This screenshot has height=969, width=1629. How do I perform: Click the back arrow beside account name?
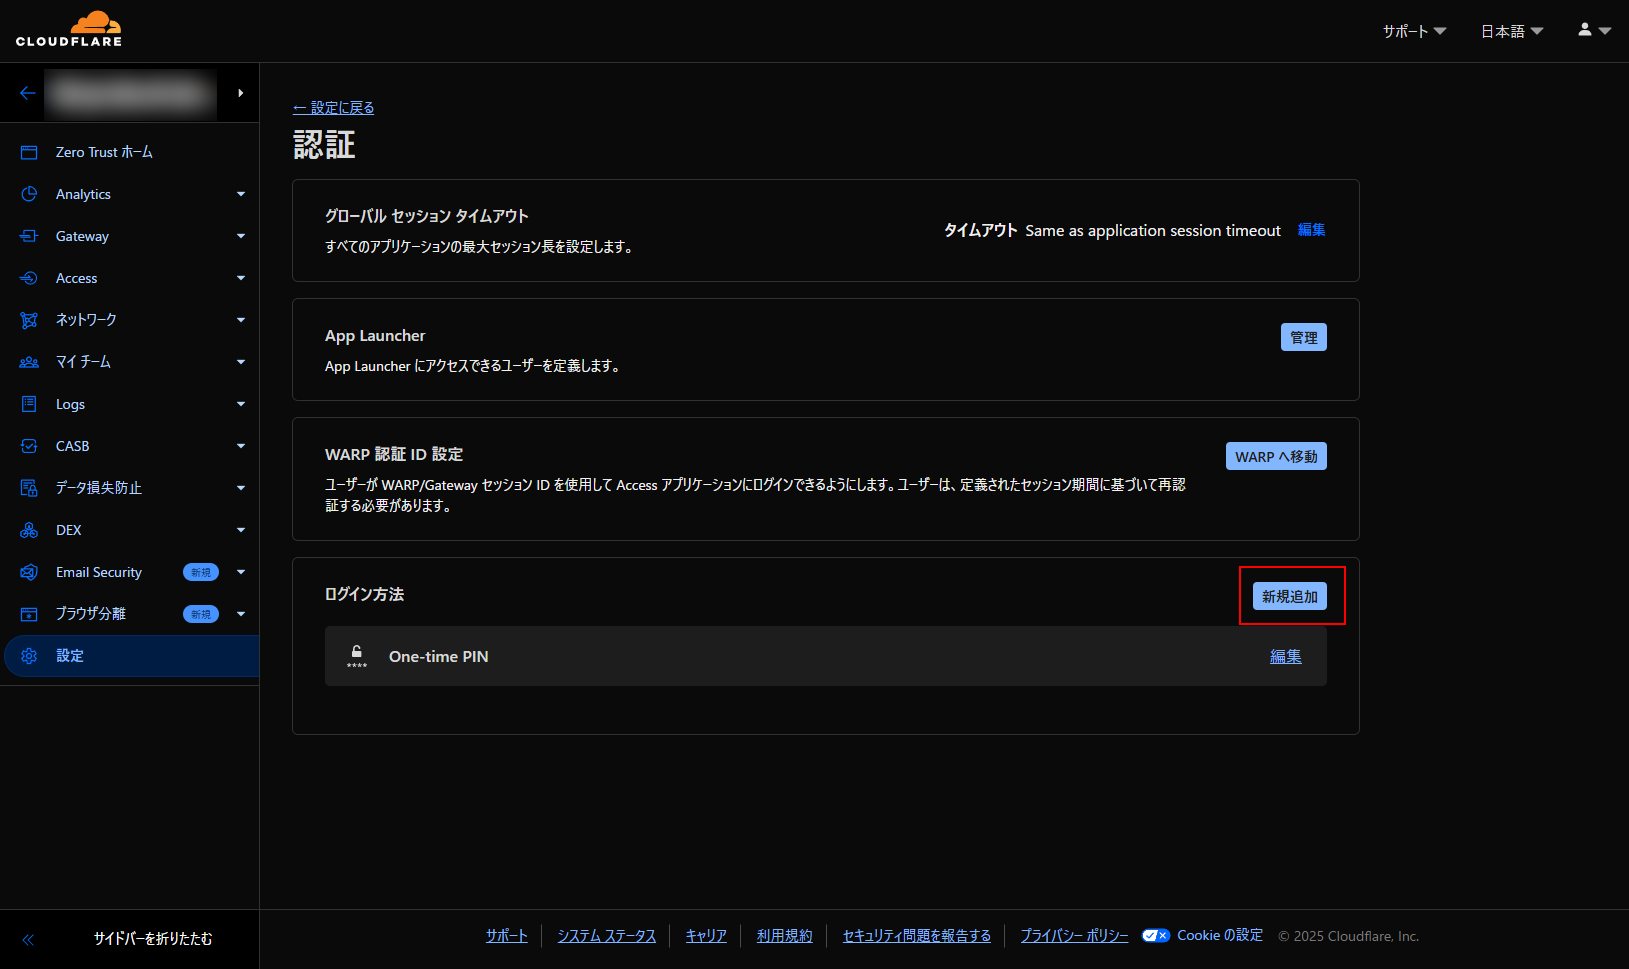pyautogui.click(x=28, y=93)
